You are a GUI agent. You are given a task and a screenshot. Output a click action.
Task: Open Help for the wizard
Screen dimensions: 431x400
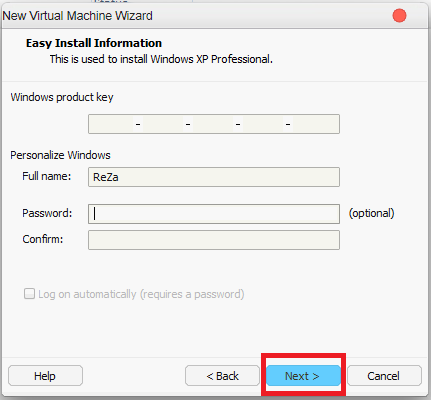[x=45, y=376]
